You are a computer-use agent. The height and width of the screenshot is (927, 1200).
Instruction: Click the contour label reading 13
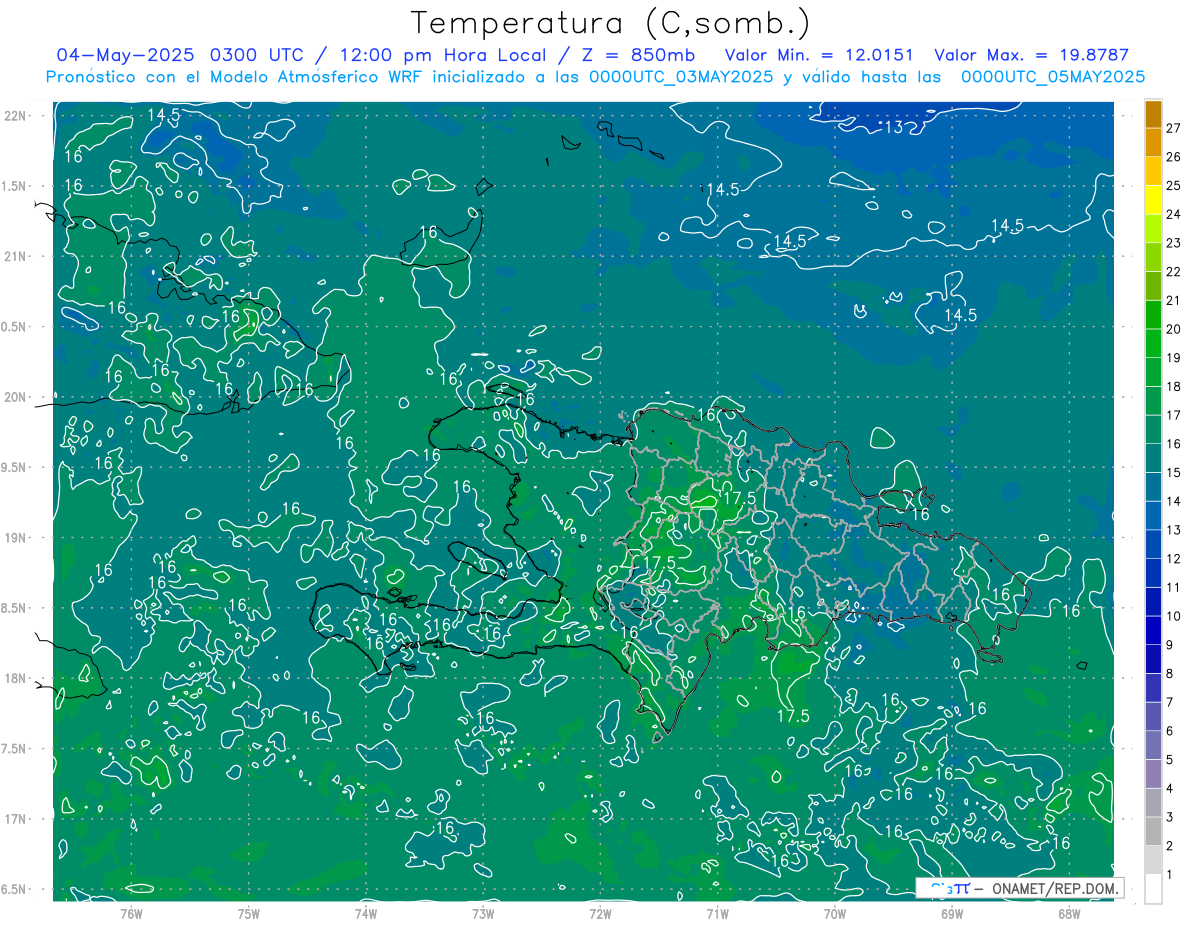pyautogui.click(x=894, y=127)
